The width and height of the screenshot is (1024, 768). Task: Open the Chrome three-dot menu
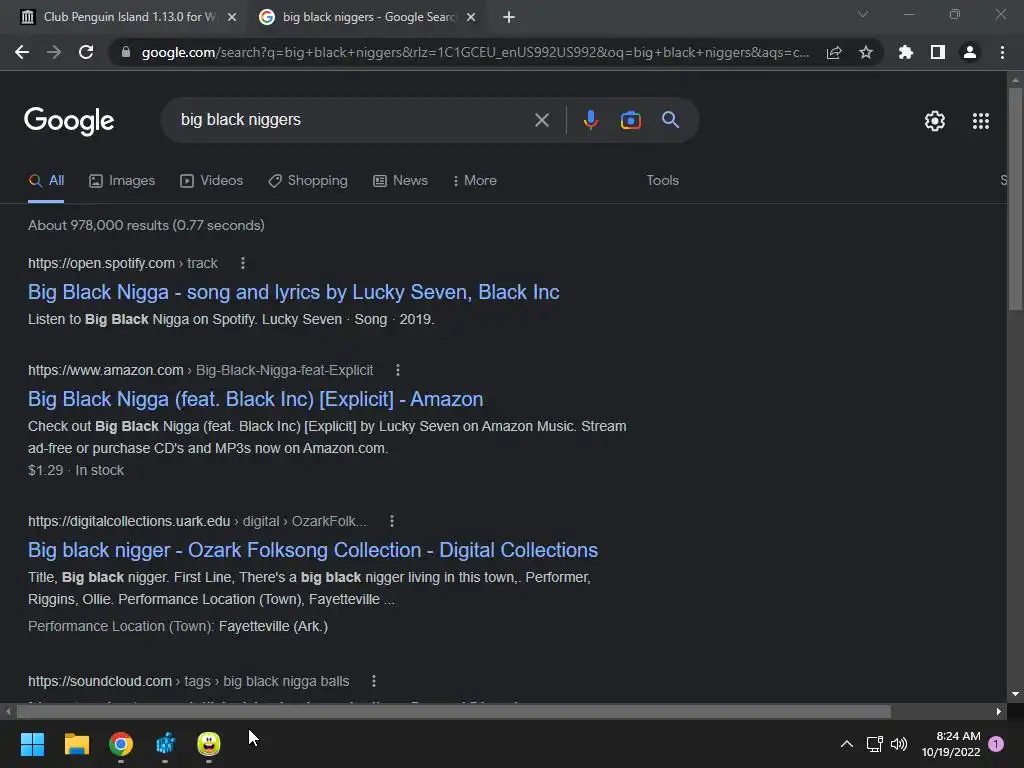[1002, 52]
